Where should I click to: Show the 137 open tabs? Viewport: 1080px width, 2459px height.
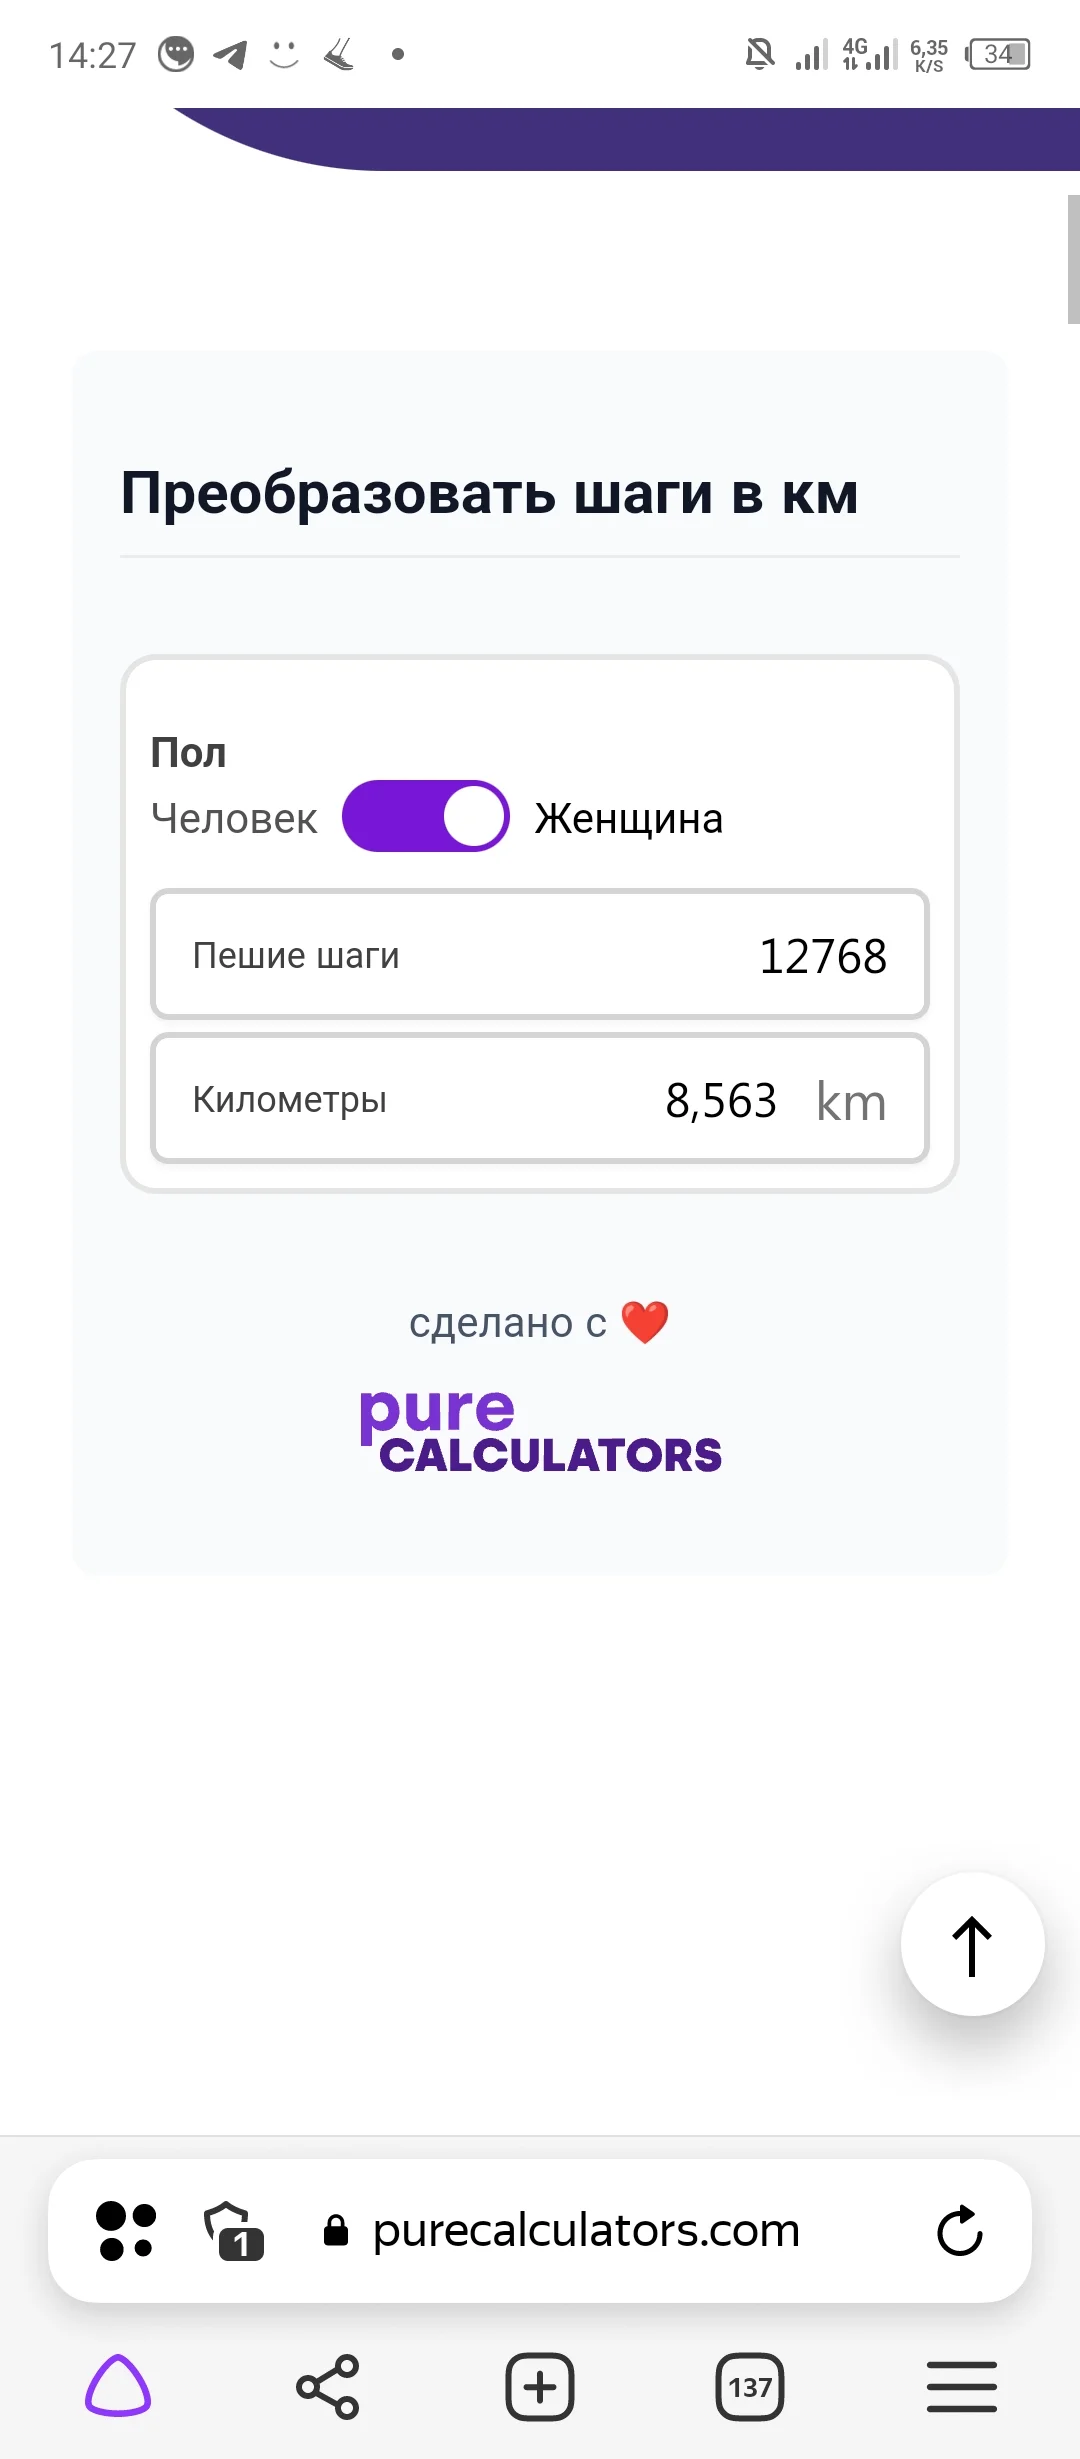[x=750, y=2387]
